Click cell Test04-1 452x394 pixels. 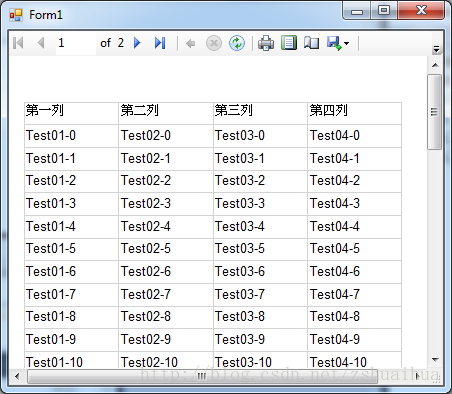[x=354, y=159]
